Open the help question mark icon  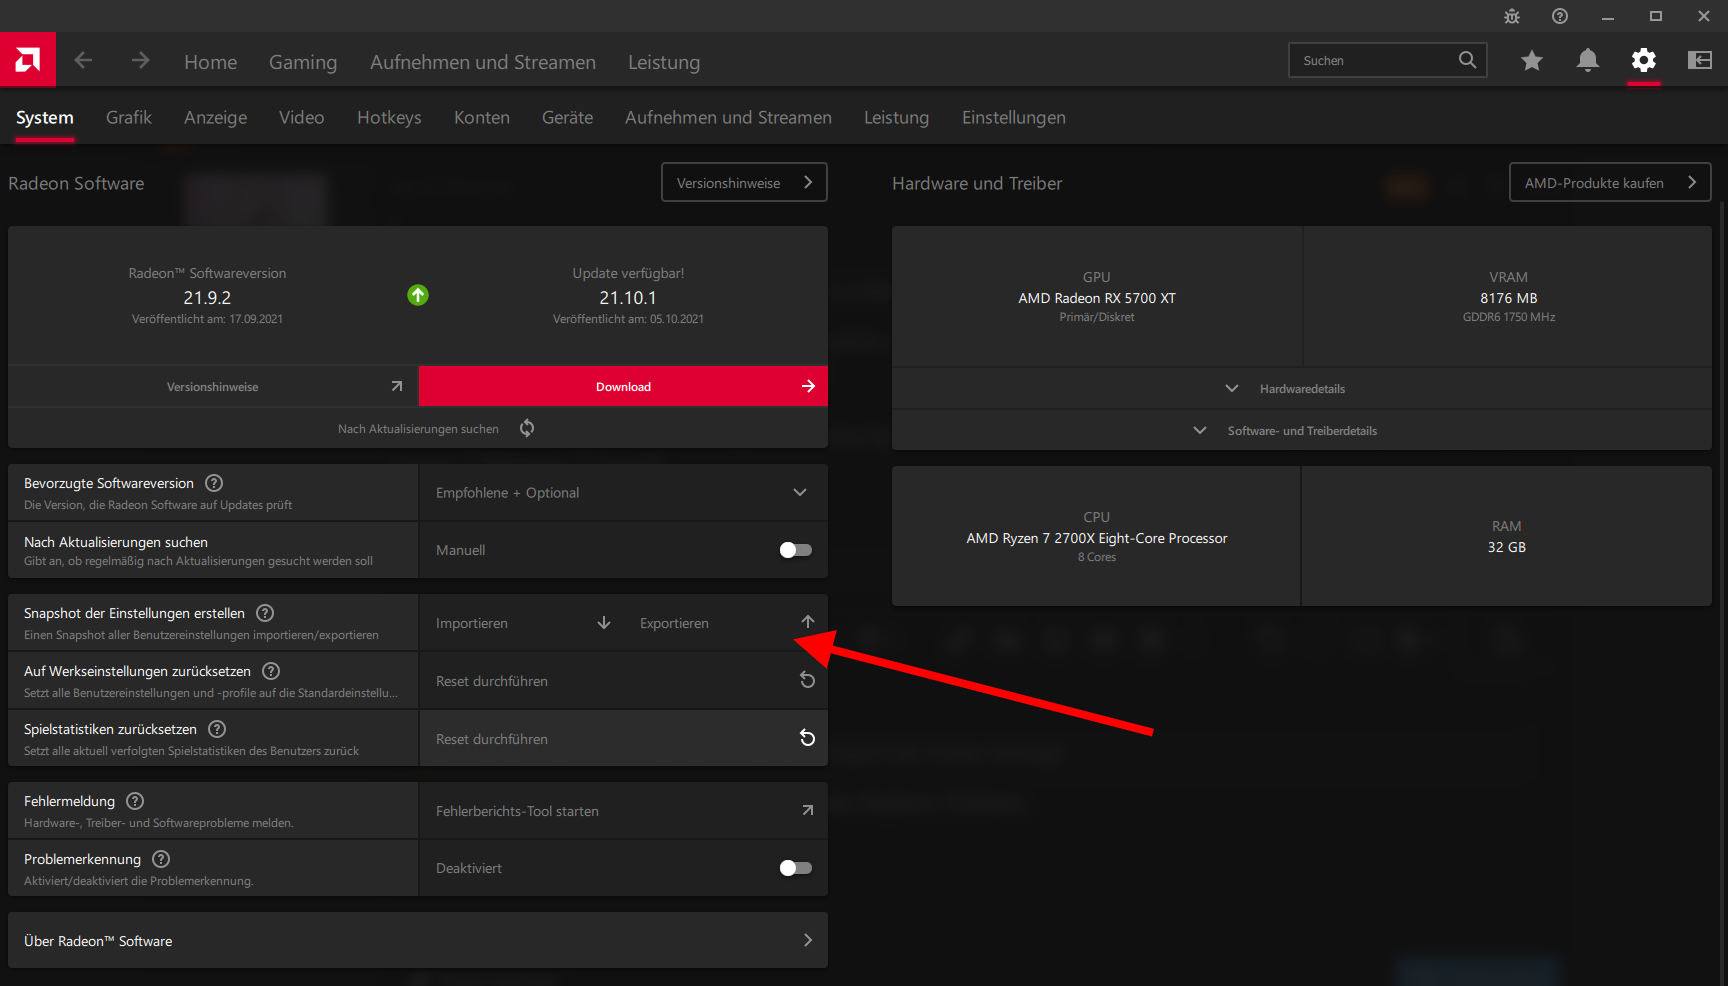pyautogui.click(x=1560, y=16)
